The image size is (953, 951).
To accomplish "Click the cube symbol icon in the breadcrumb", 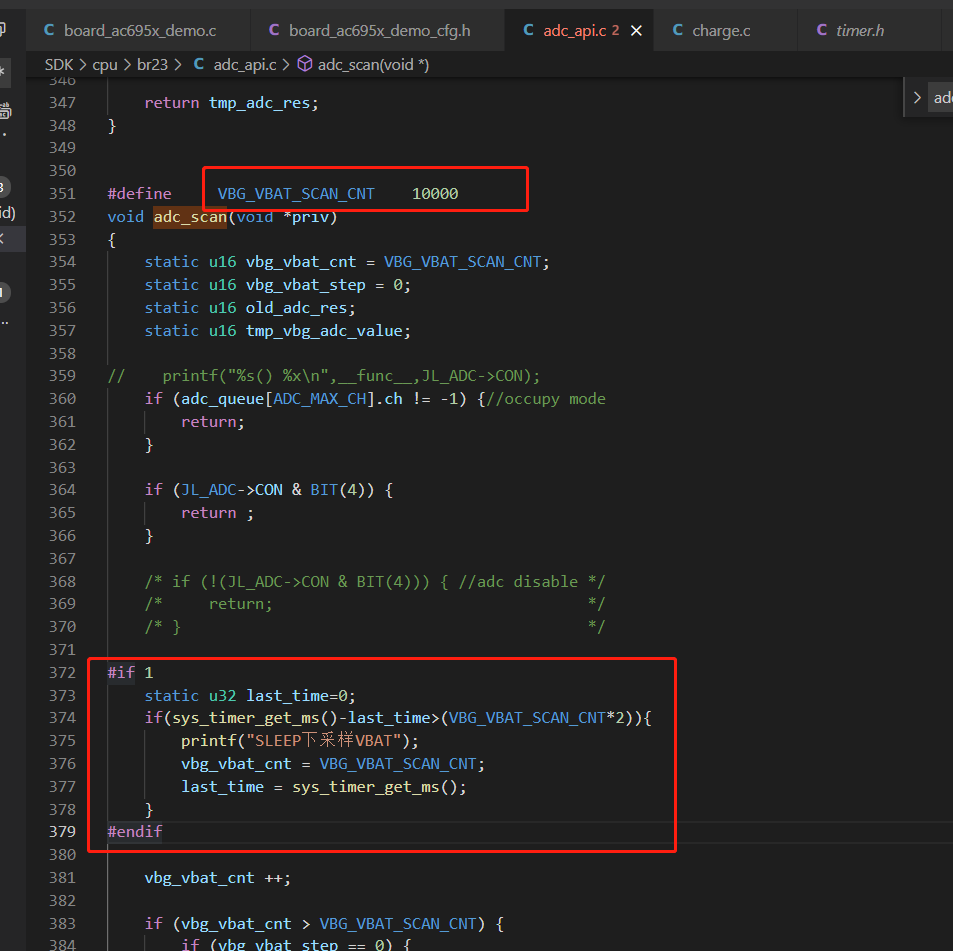I will coord(304,64).
